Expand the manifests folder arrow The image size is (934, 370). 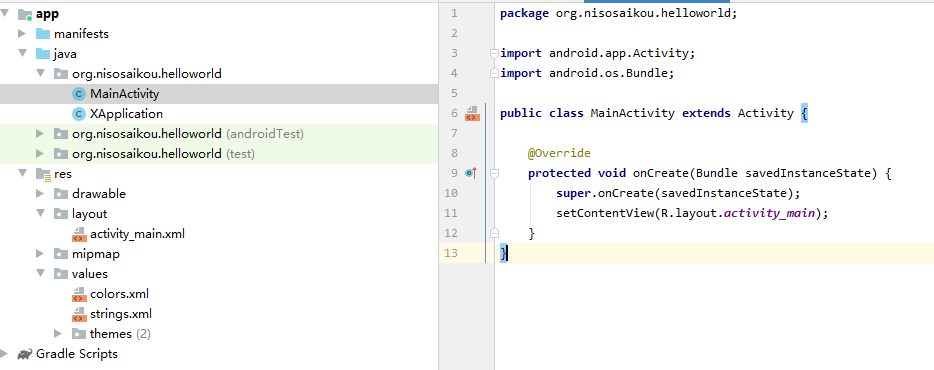pyautogui.click(x=23, y=33)
